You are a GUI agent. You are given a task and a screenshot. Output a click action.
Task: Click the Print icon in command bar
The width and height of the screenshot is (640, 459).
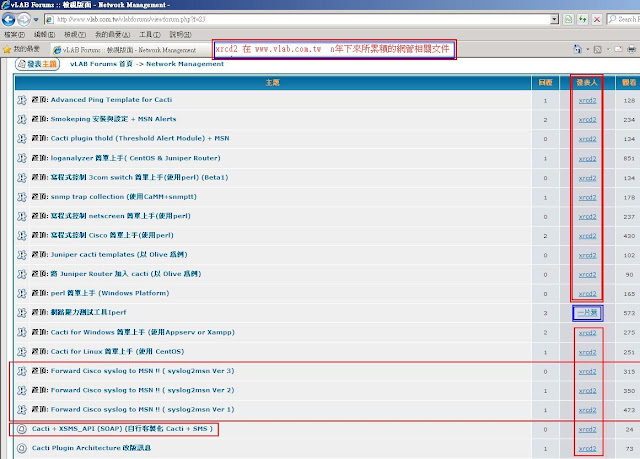click(631, 49)
